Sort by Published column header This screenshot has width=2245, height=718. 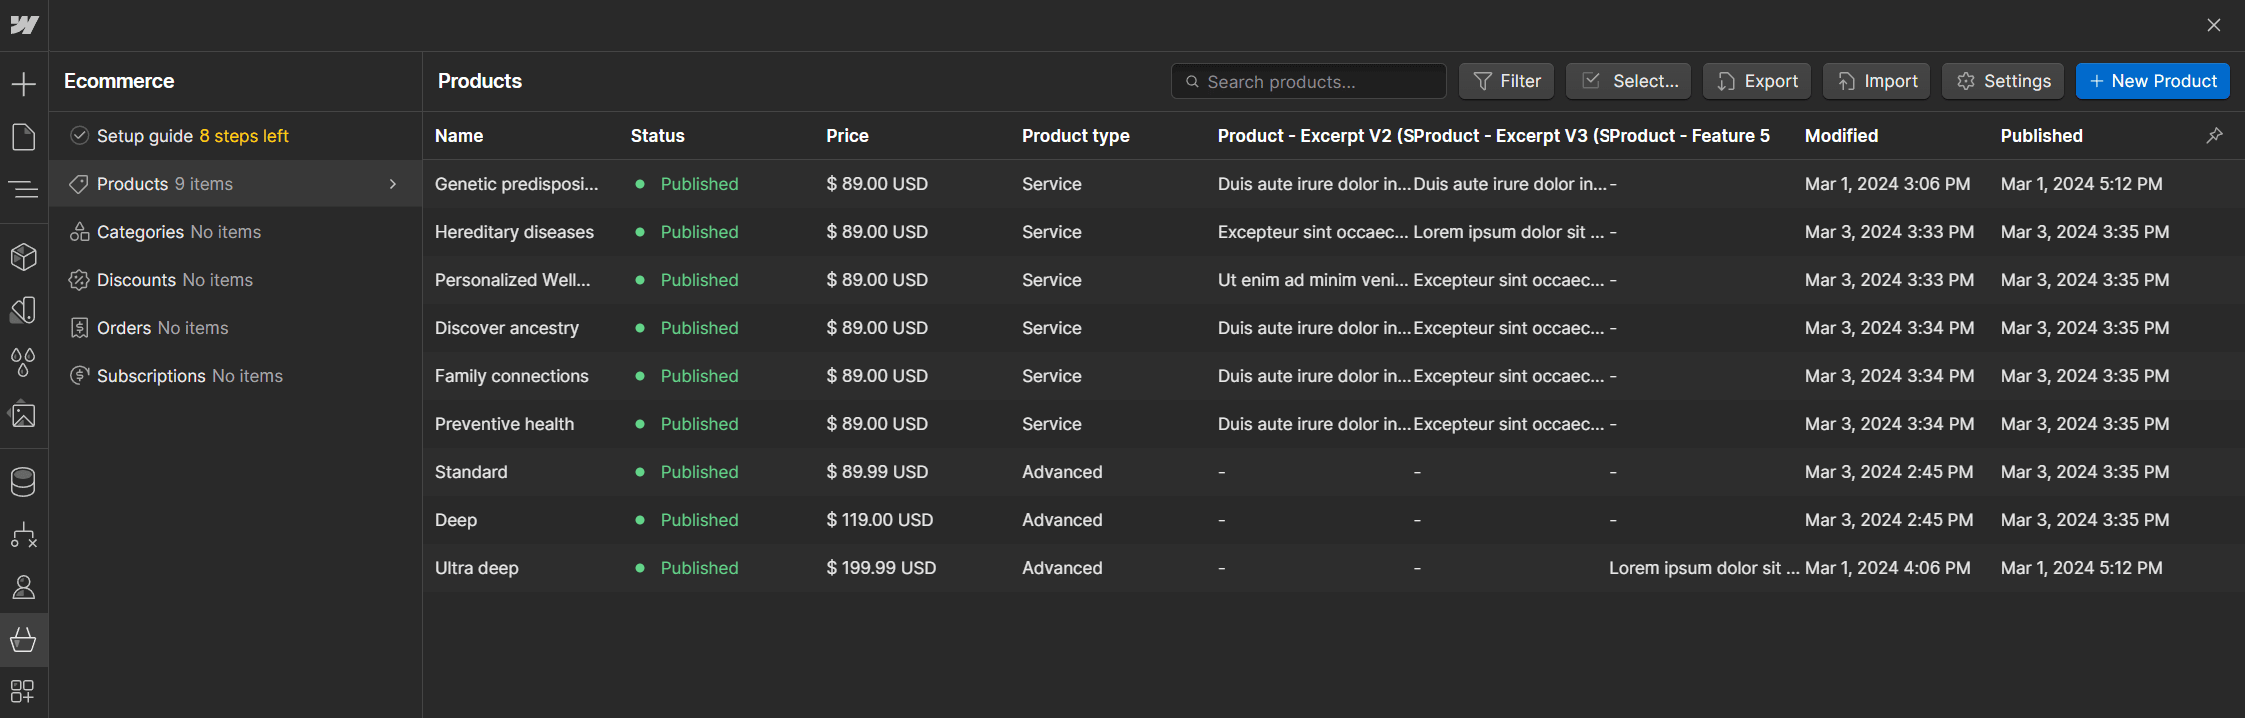pos(2042,136)
